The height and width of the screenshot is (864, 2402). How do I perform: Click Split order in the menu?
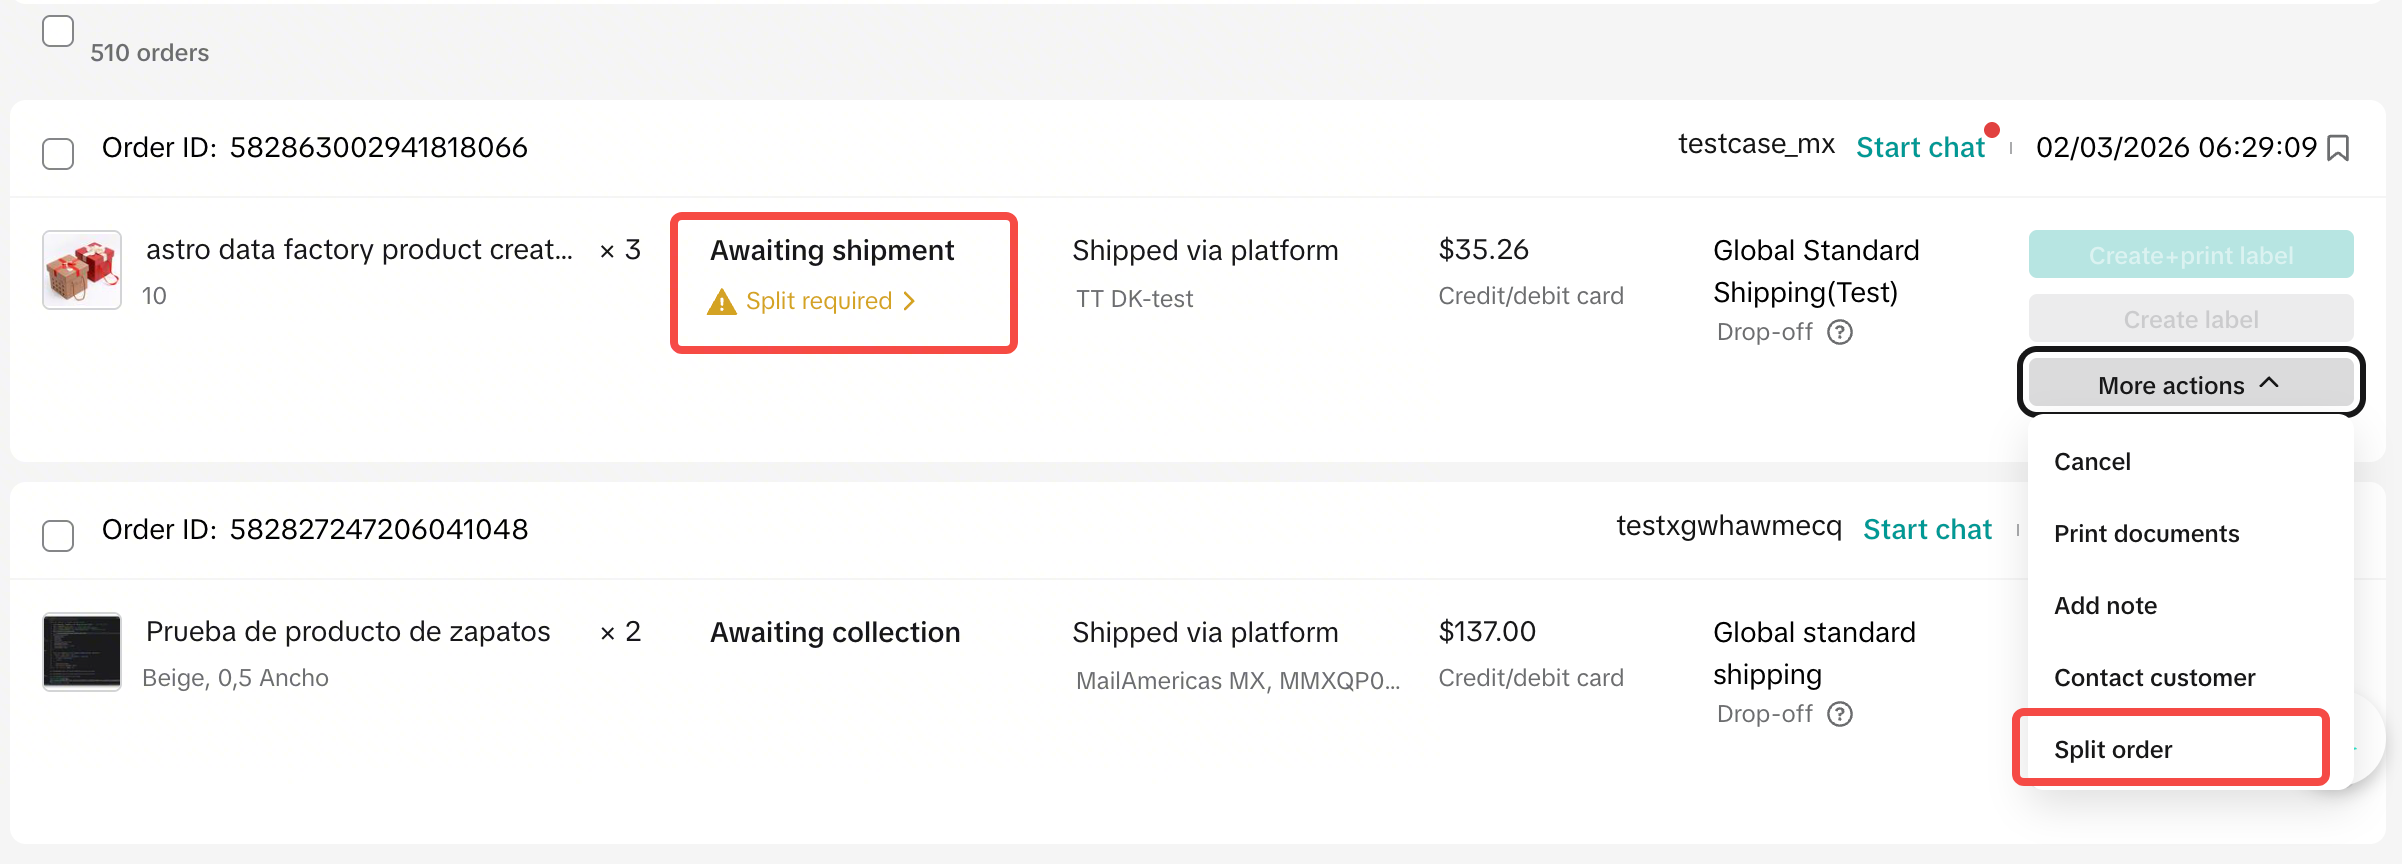point(2113,750)
